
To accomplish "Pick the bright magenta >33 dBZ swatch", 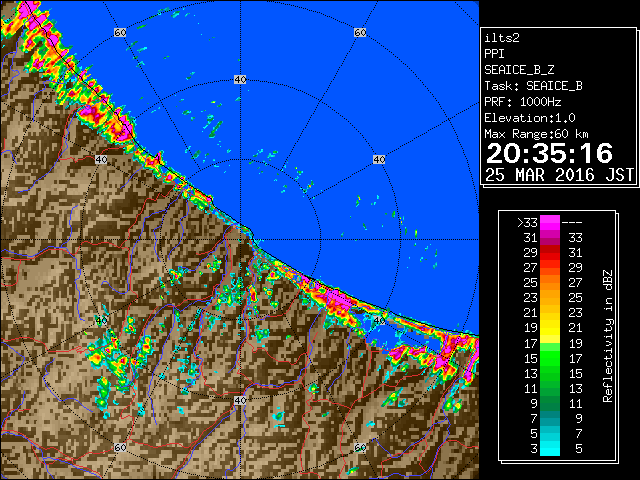I will (x=550, y=223).
